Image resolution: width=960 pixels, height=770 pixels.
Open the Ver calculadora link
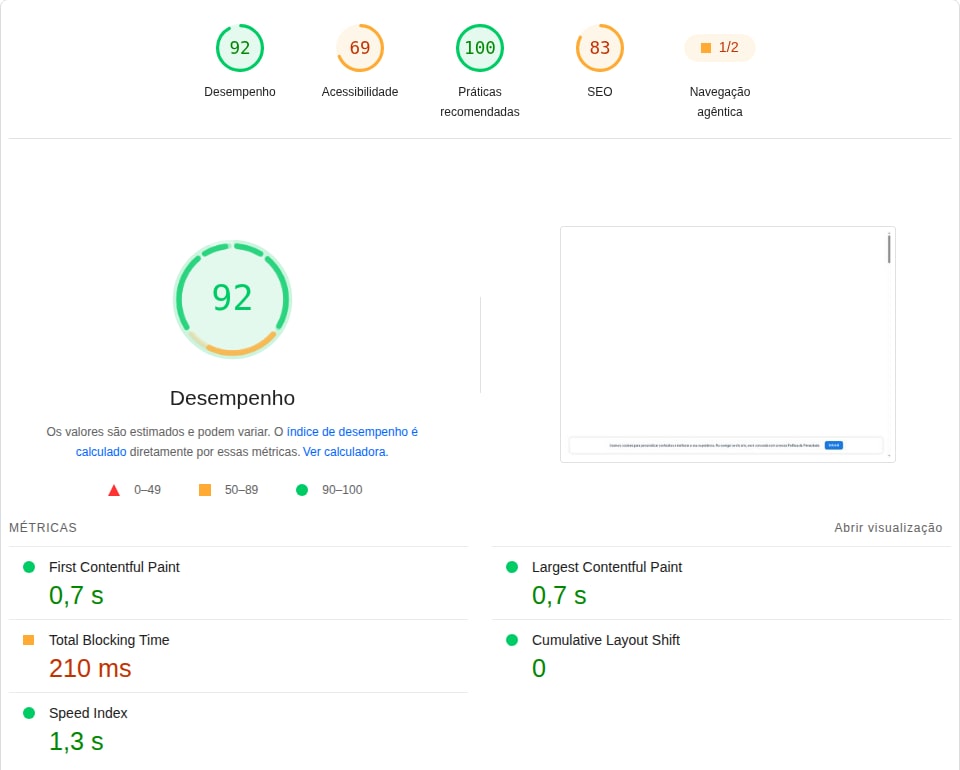click(x=345, y=452)
